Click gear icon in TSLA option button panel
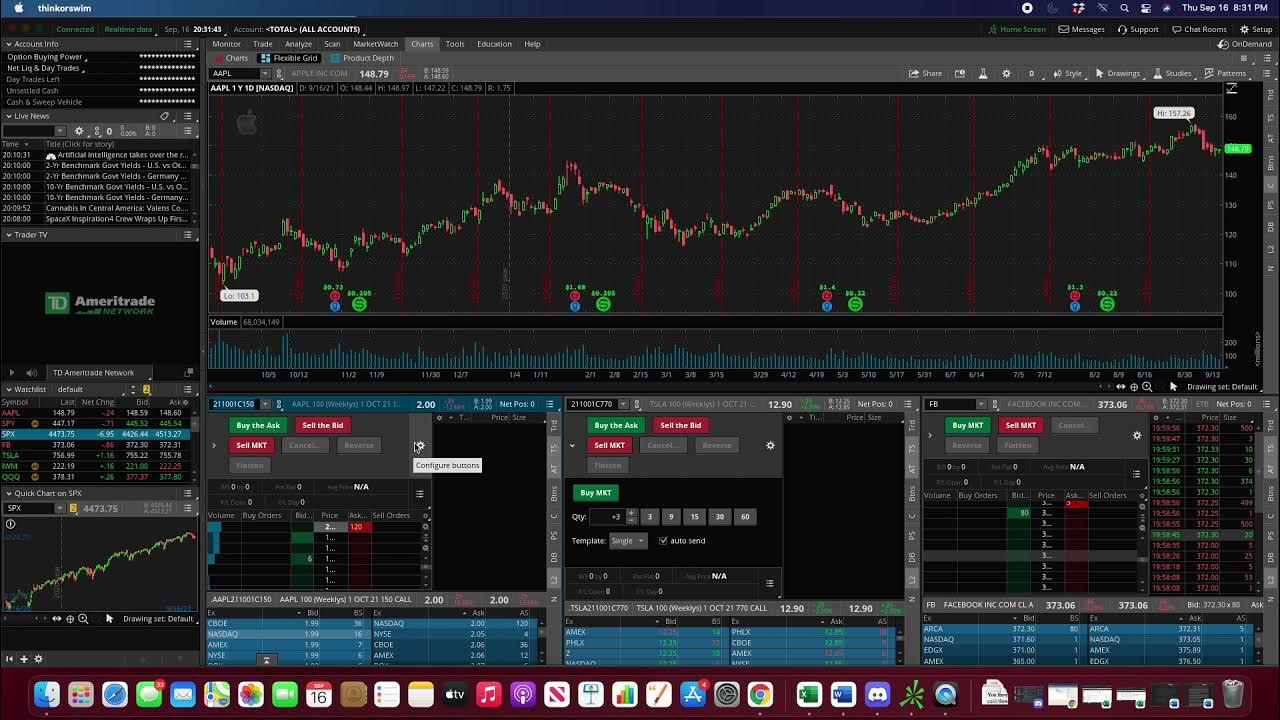 coord(770,445)
